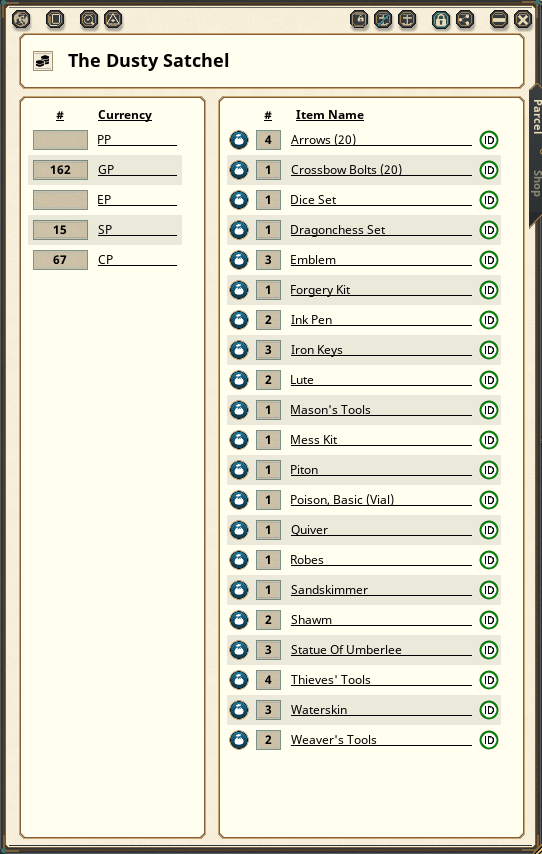This screenshot has width=542, height=854.
Task: Toggle identification status of Sandskimmer
Action: point(489,589)
